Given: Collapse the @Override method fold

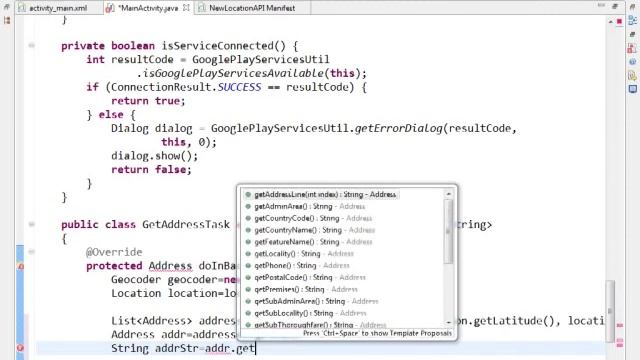Looking at the screenshot, I should coord(31,252).
